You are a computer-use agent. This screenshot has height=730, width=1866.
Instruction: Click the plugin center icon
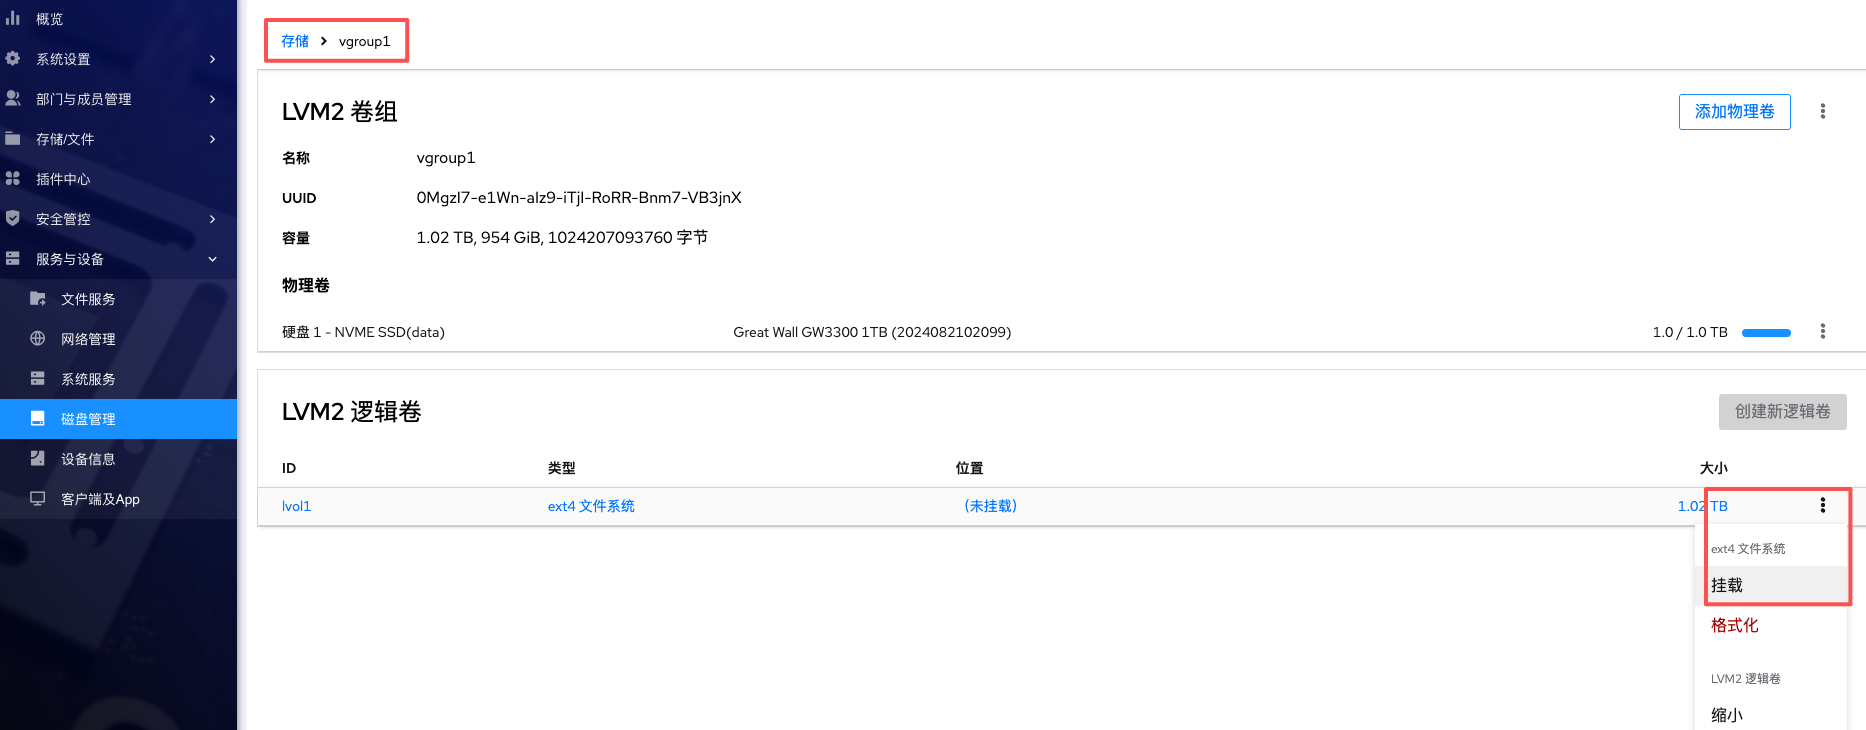[13, 178]
